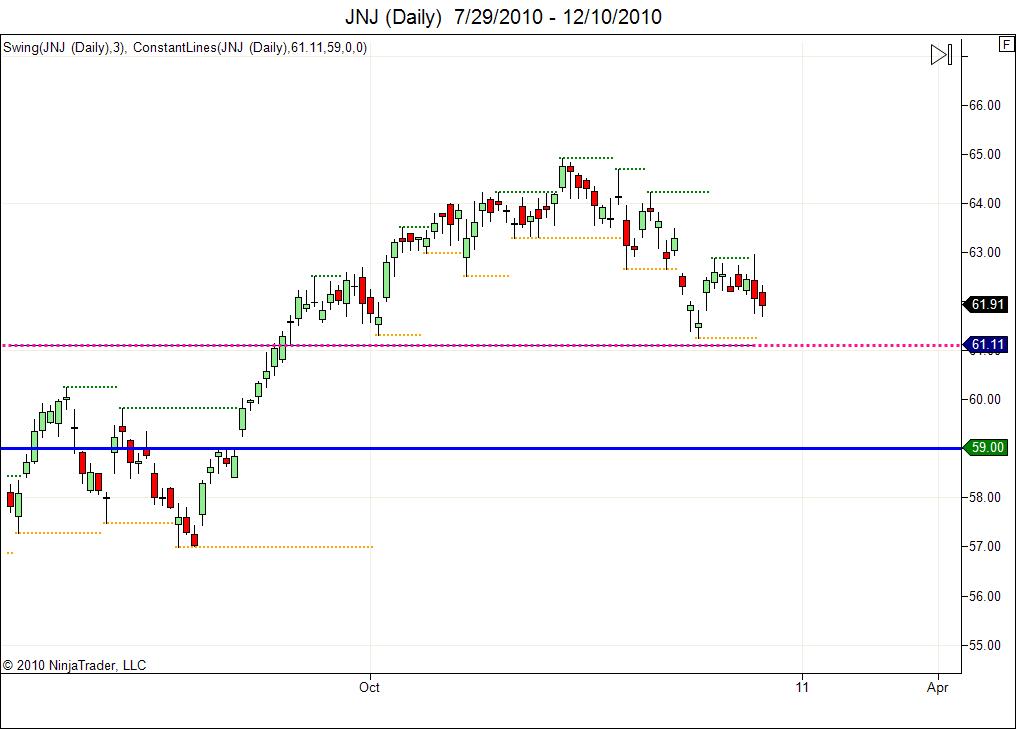Click the scroll-to-last-bar arrow icon
1016x729 pixels.
coord(941,54)
